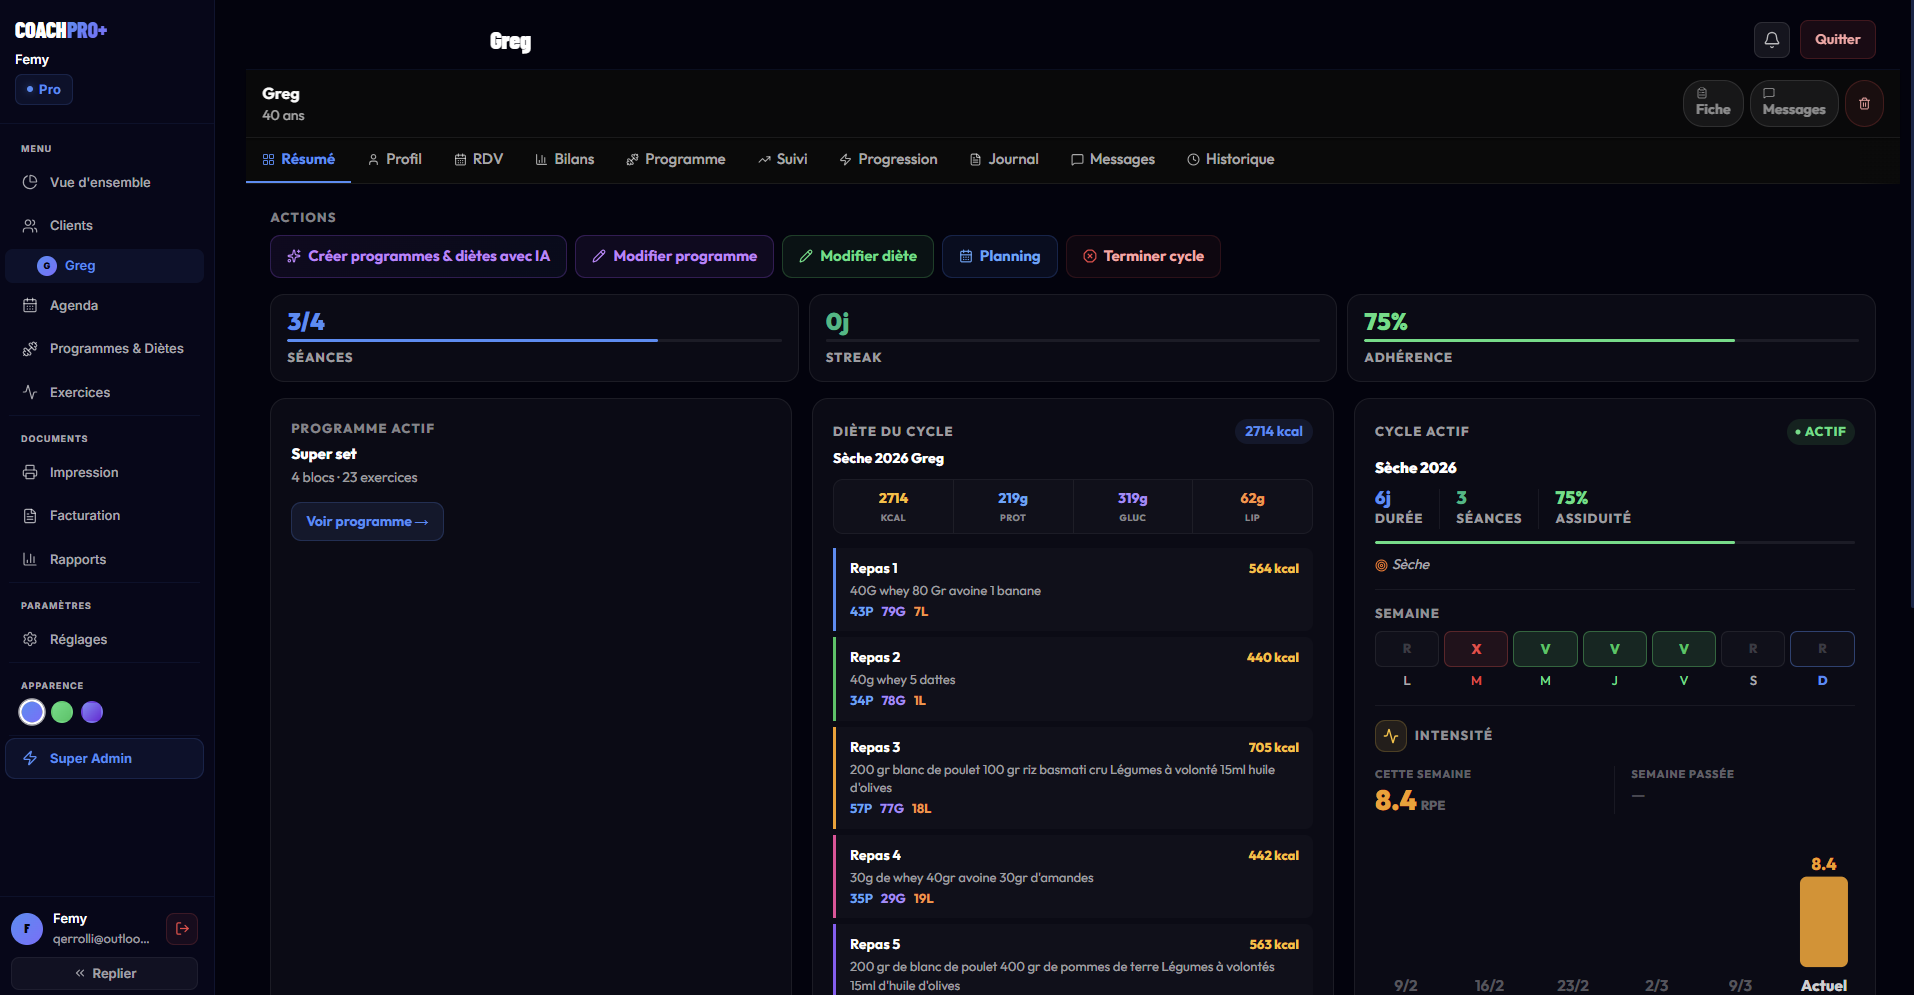Click the Femy user avatar circle
The height and width of the screenshot is (995, 1914).
[27, 929]
